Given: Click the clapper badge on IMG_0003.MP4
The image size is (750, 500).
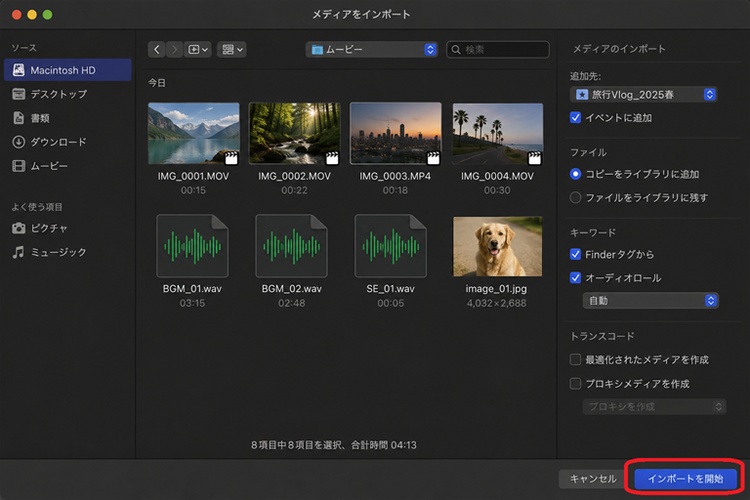Looking at the screenshot, I should [x=433, y=157].
